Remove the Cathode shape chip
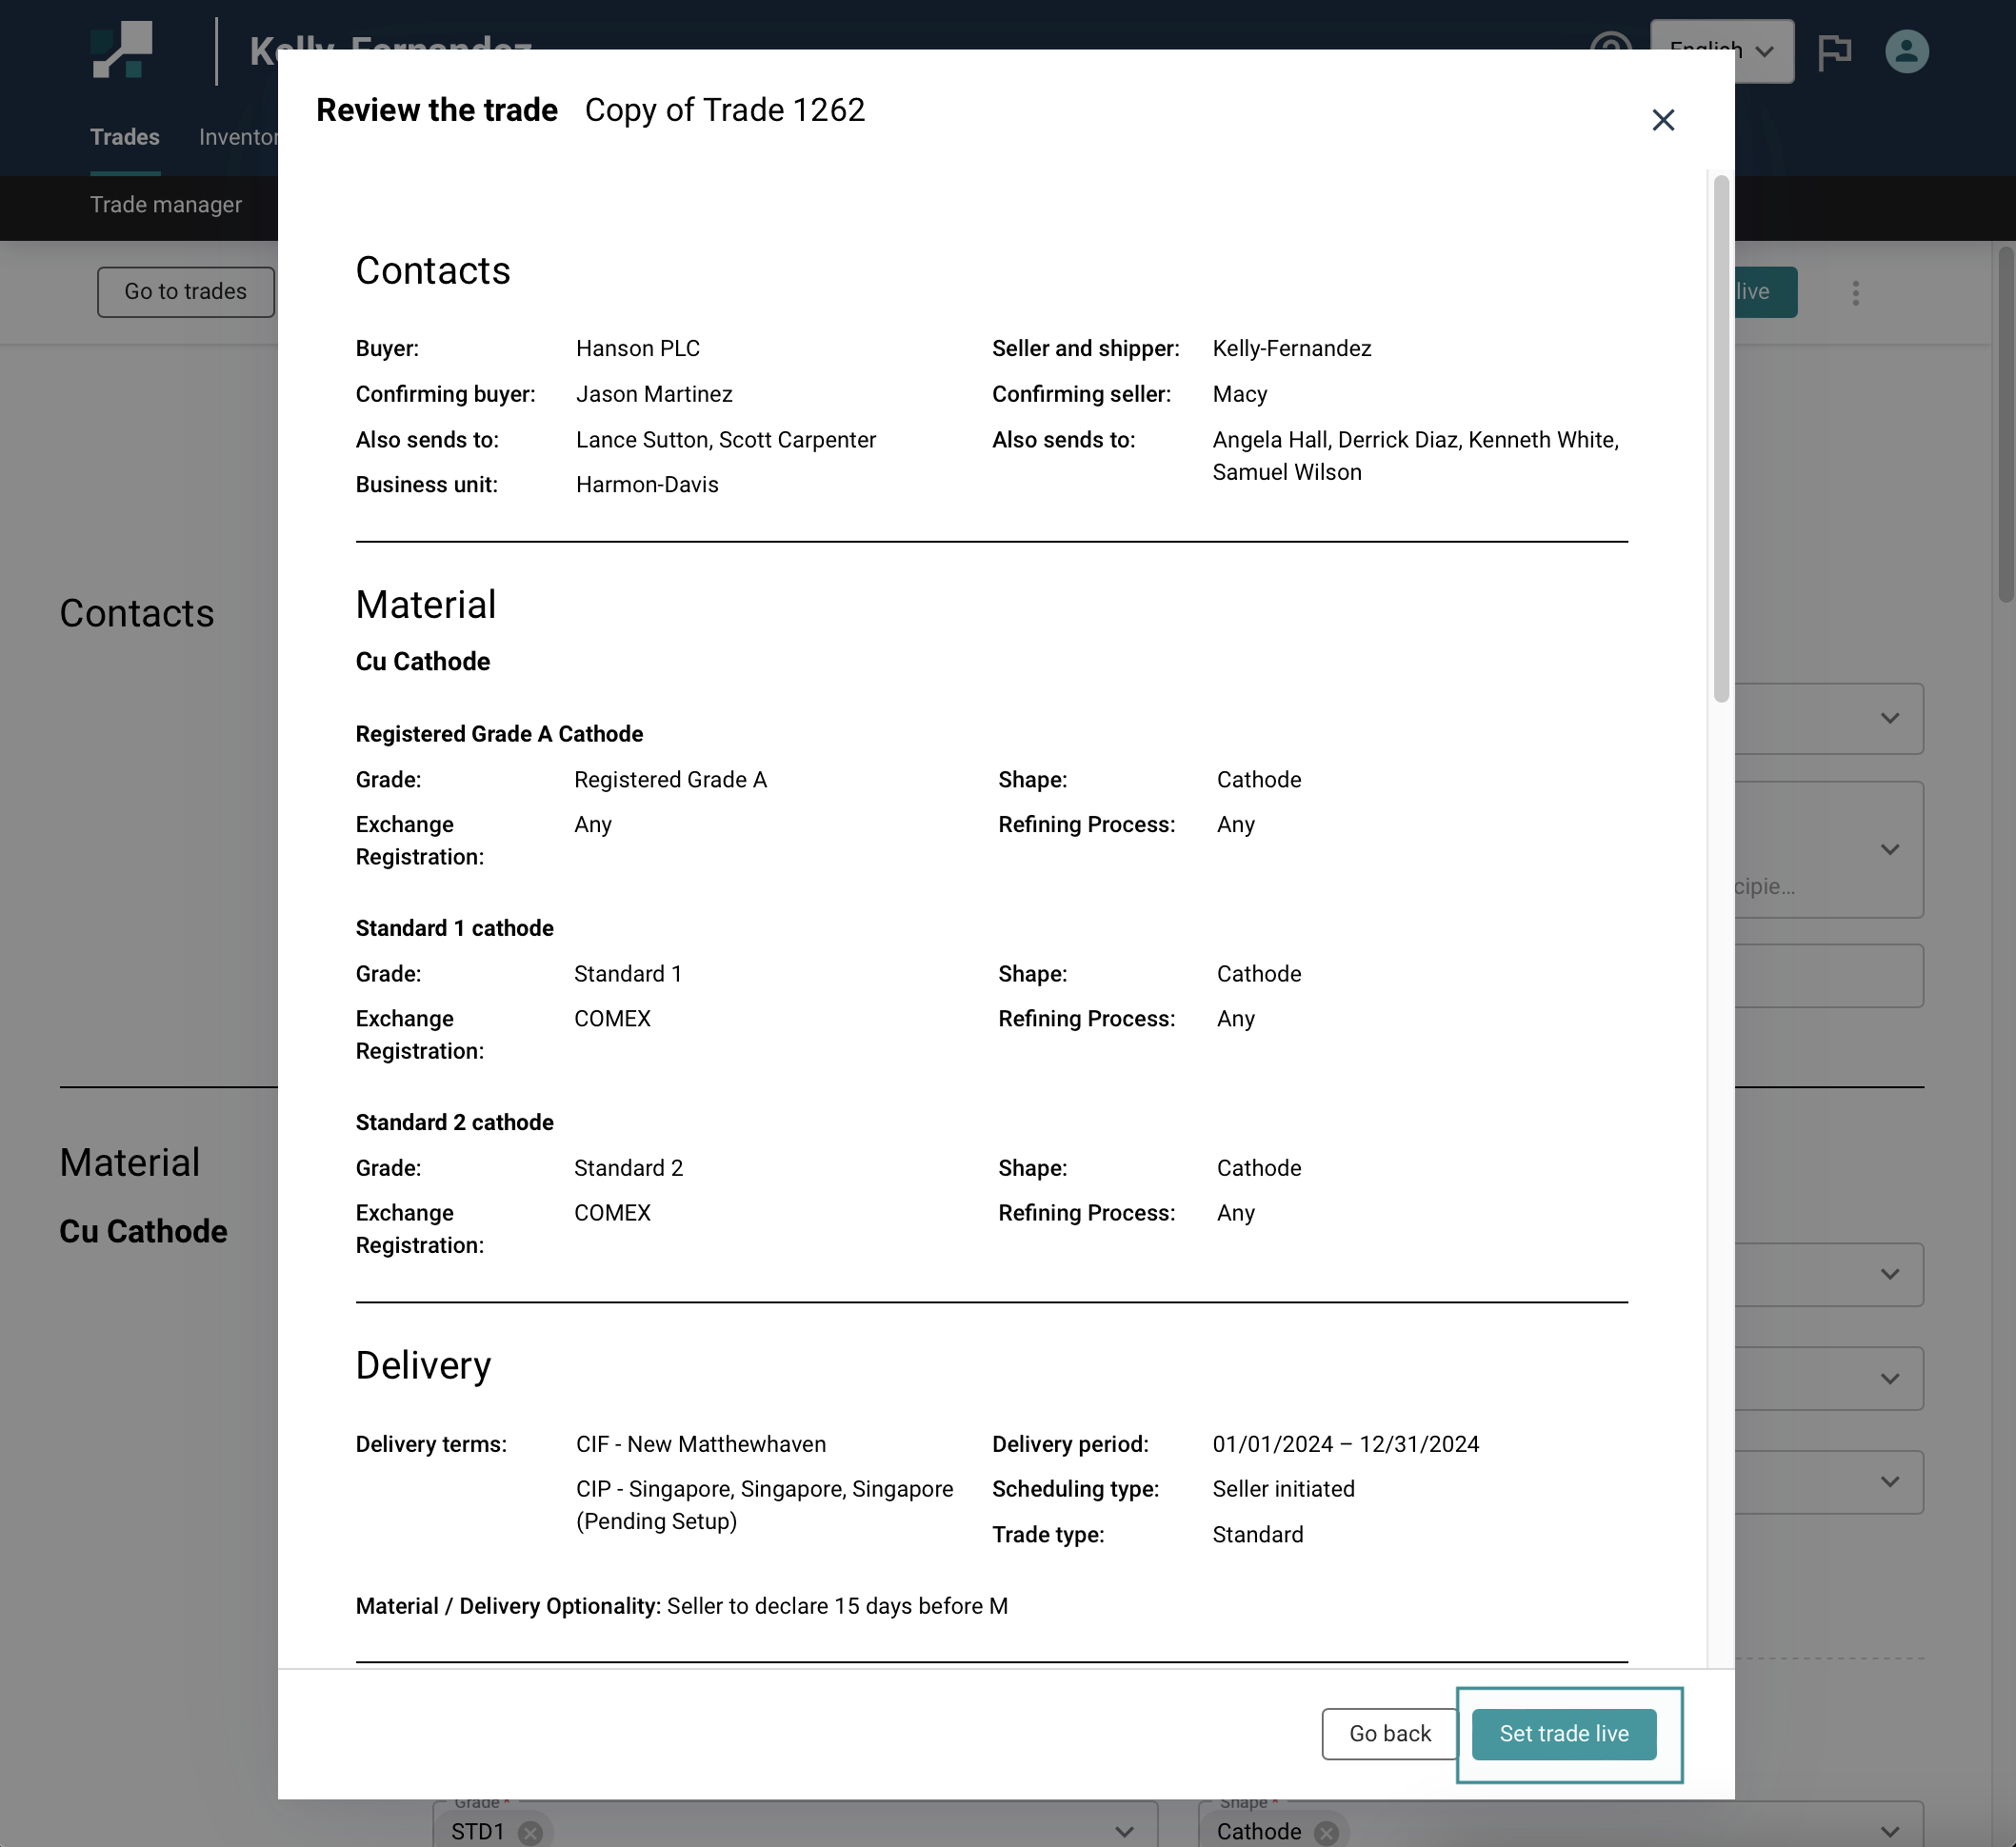The height and width of the screenshot is (1847, 2016). (x=1326, y=1832)
